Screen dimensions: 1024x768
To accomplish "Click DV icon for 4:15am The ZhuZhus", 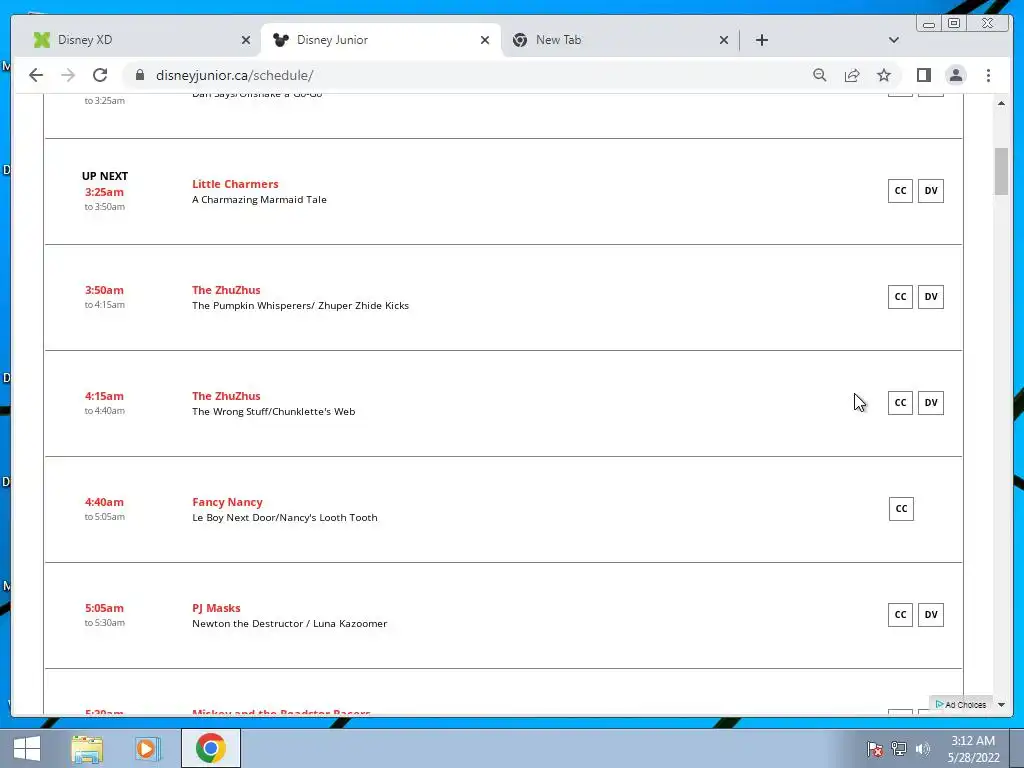I will pos(931,402).
